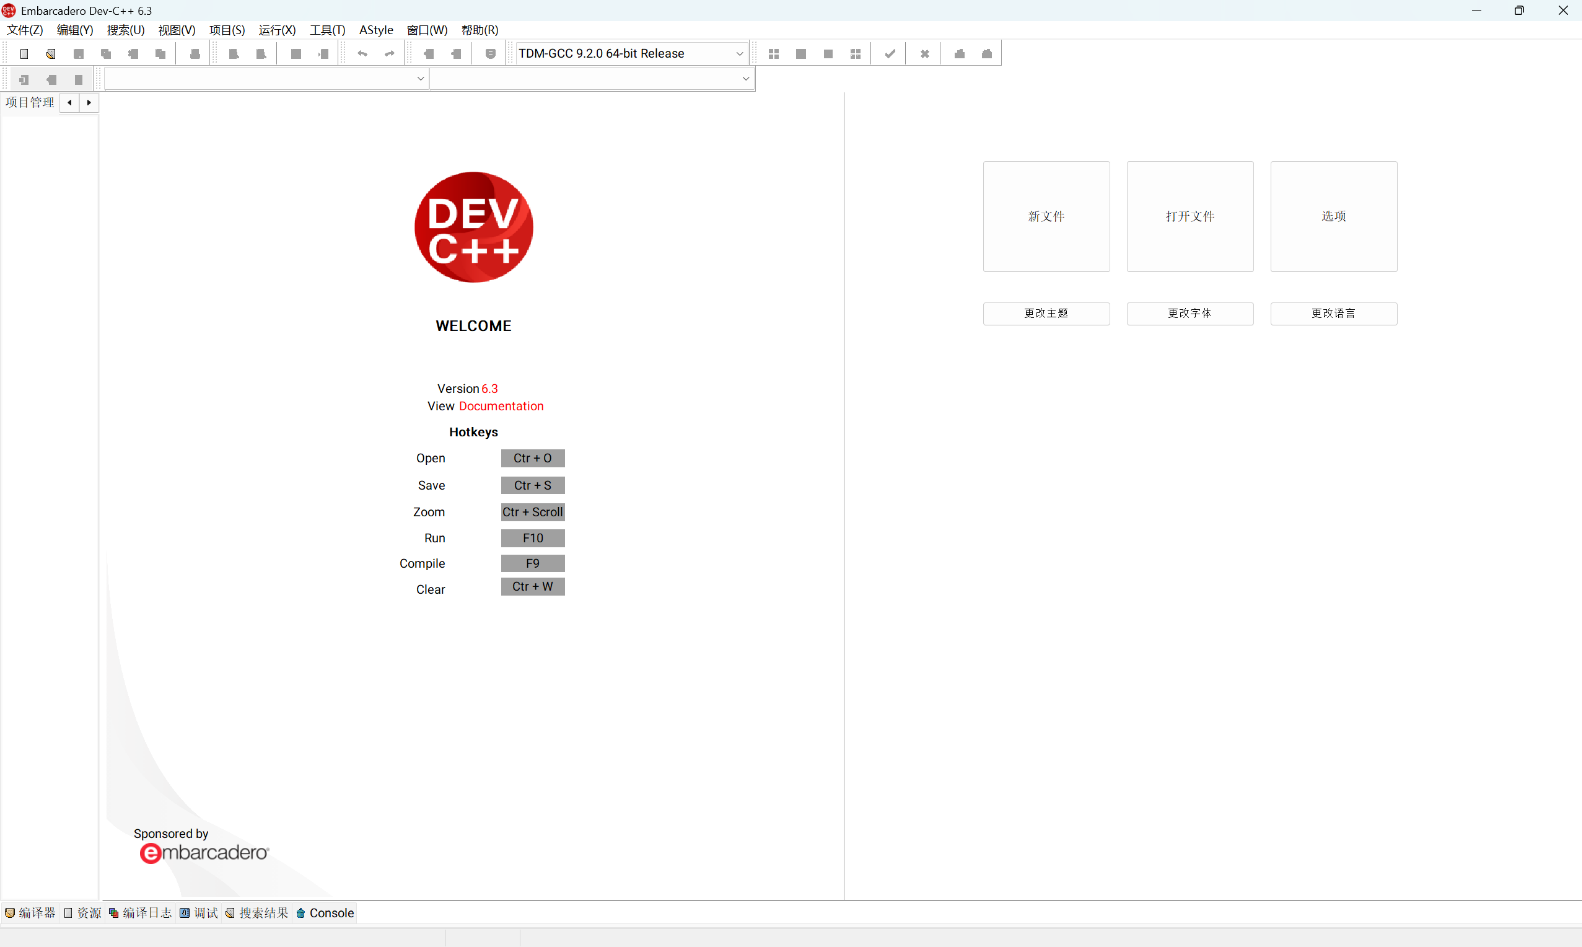Open the 项目 menu
Viewport: 1582px width, 947px height.
(x=227, y=30)
